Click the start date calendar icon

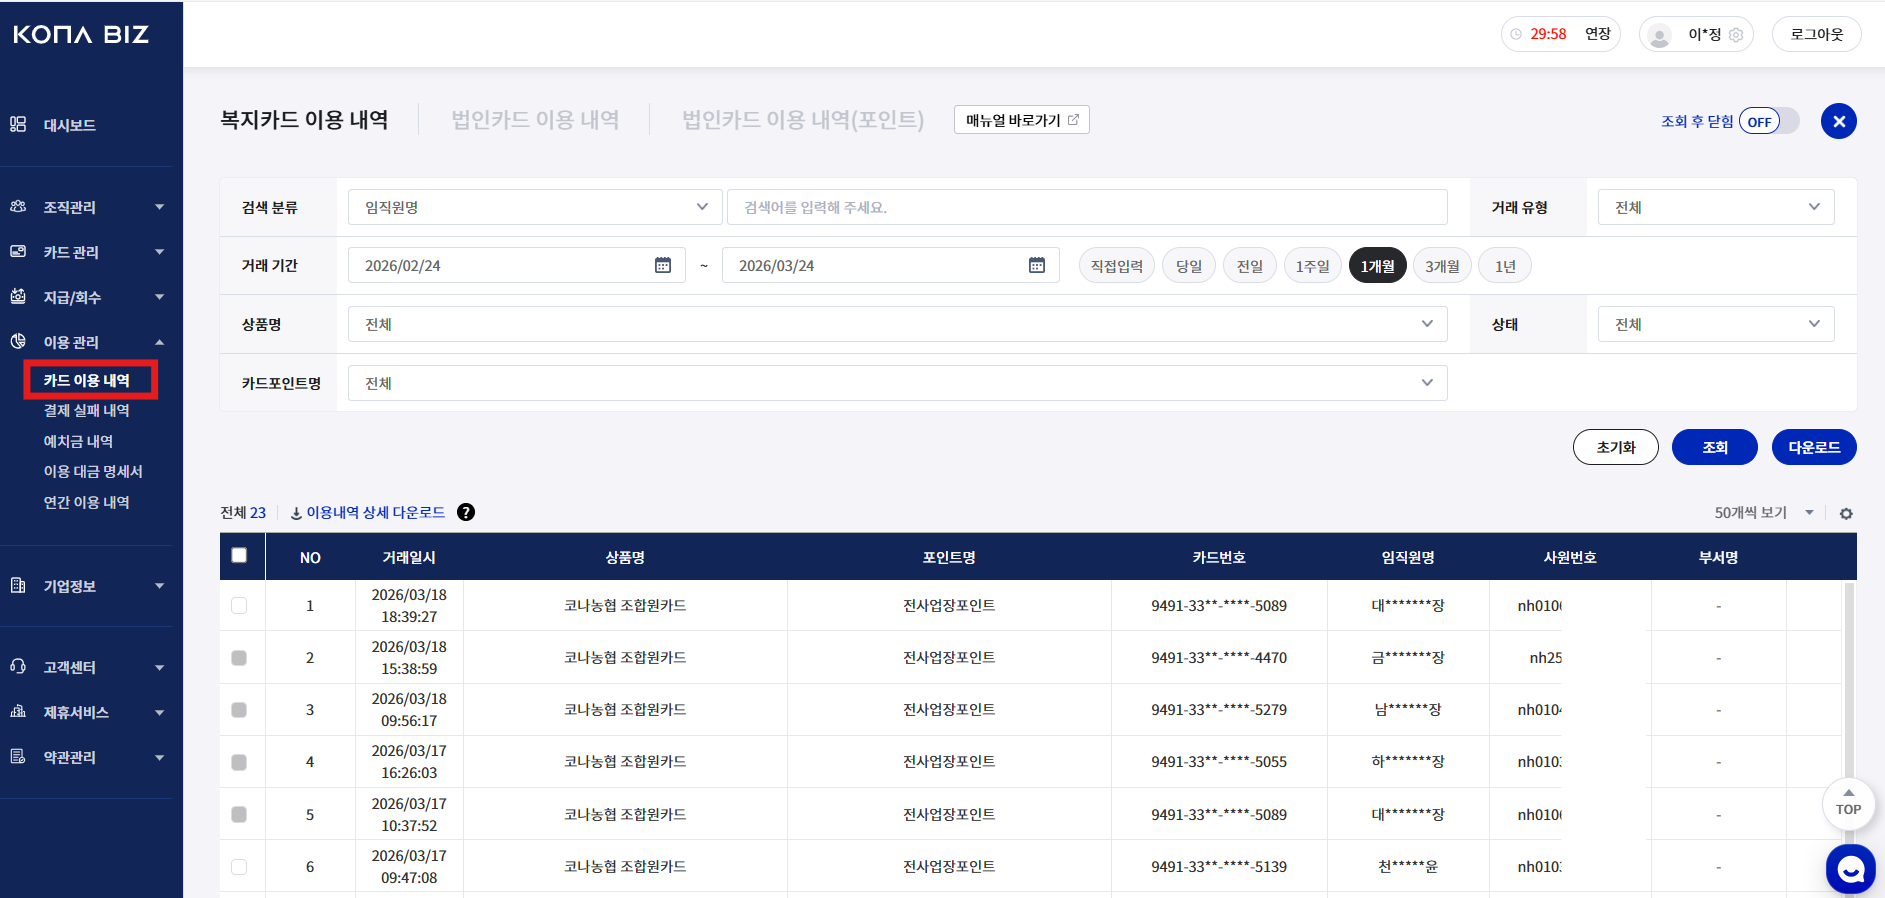tap(662, 265)
